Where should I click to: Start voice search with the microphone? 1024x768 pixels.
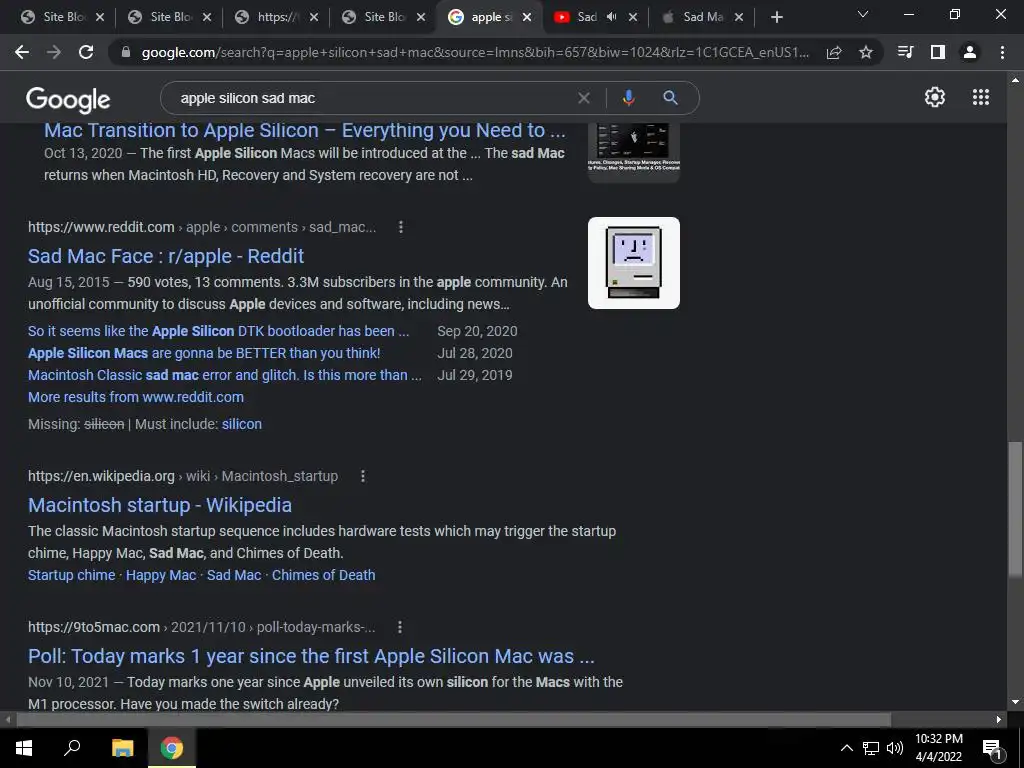point(628,98)
